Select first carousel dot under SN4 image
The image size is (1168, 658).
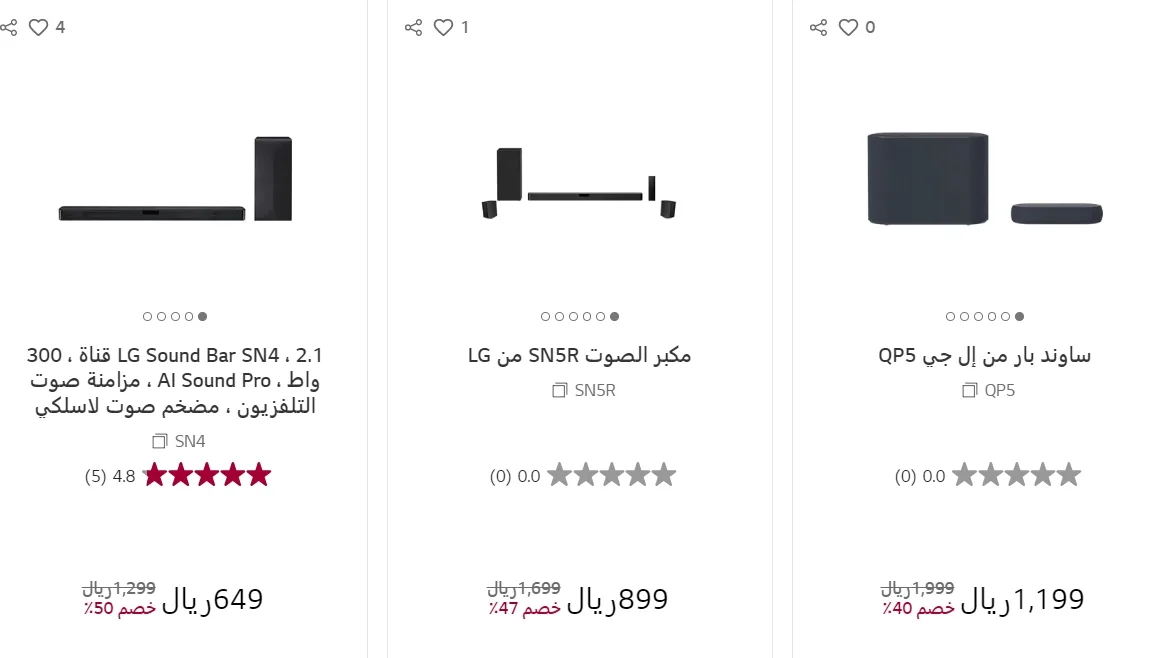(148, 316)
